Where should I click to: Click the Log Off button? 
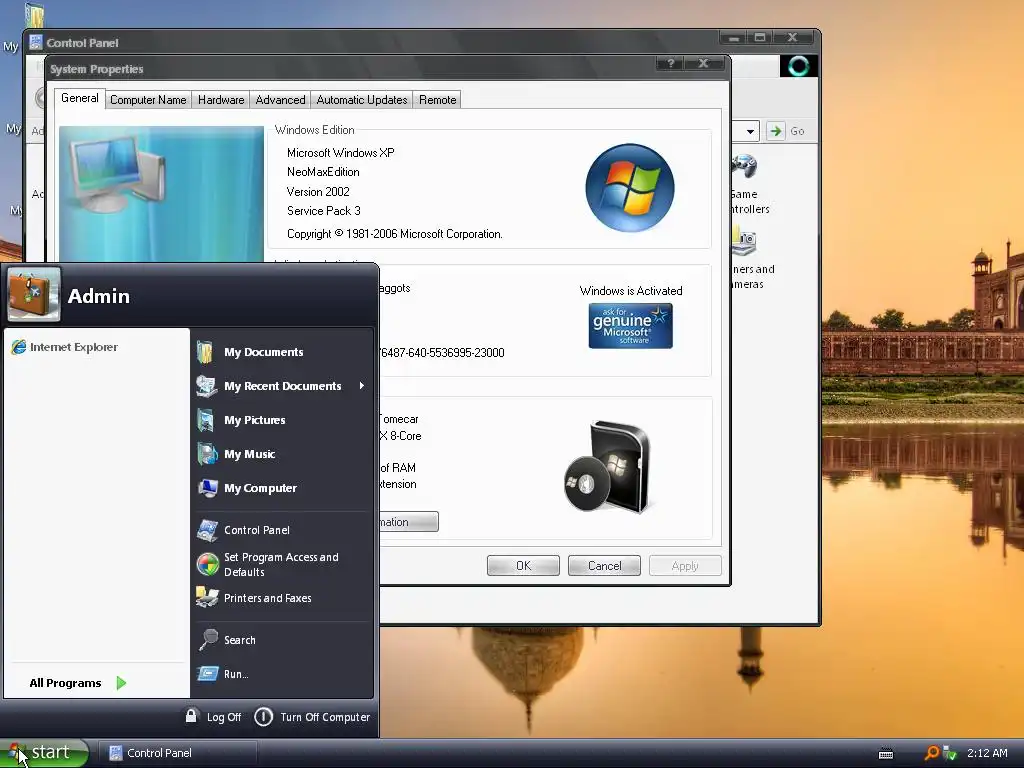coord(214,717)
